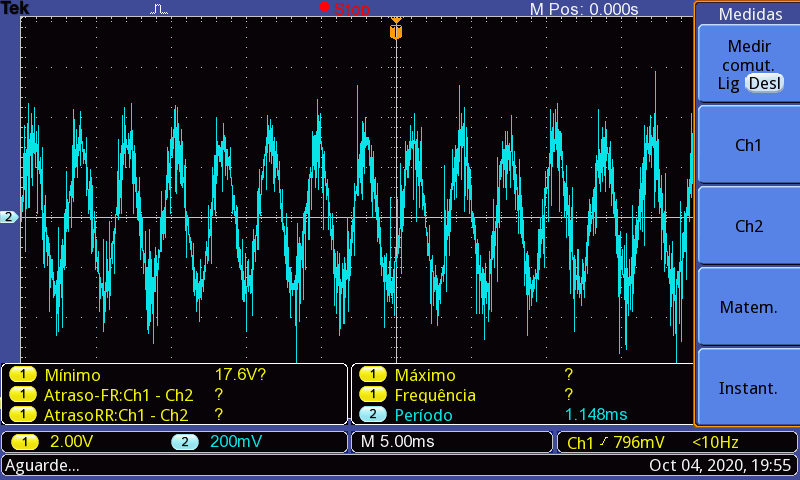This screenshot has width=800, height=480.
Task: Click the channel 1 scale 2.00V
Action: [71, 441]
